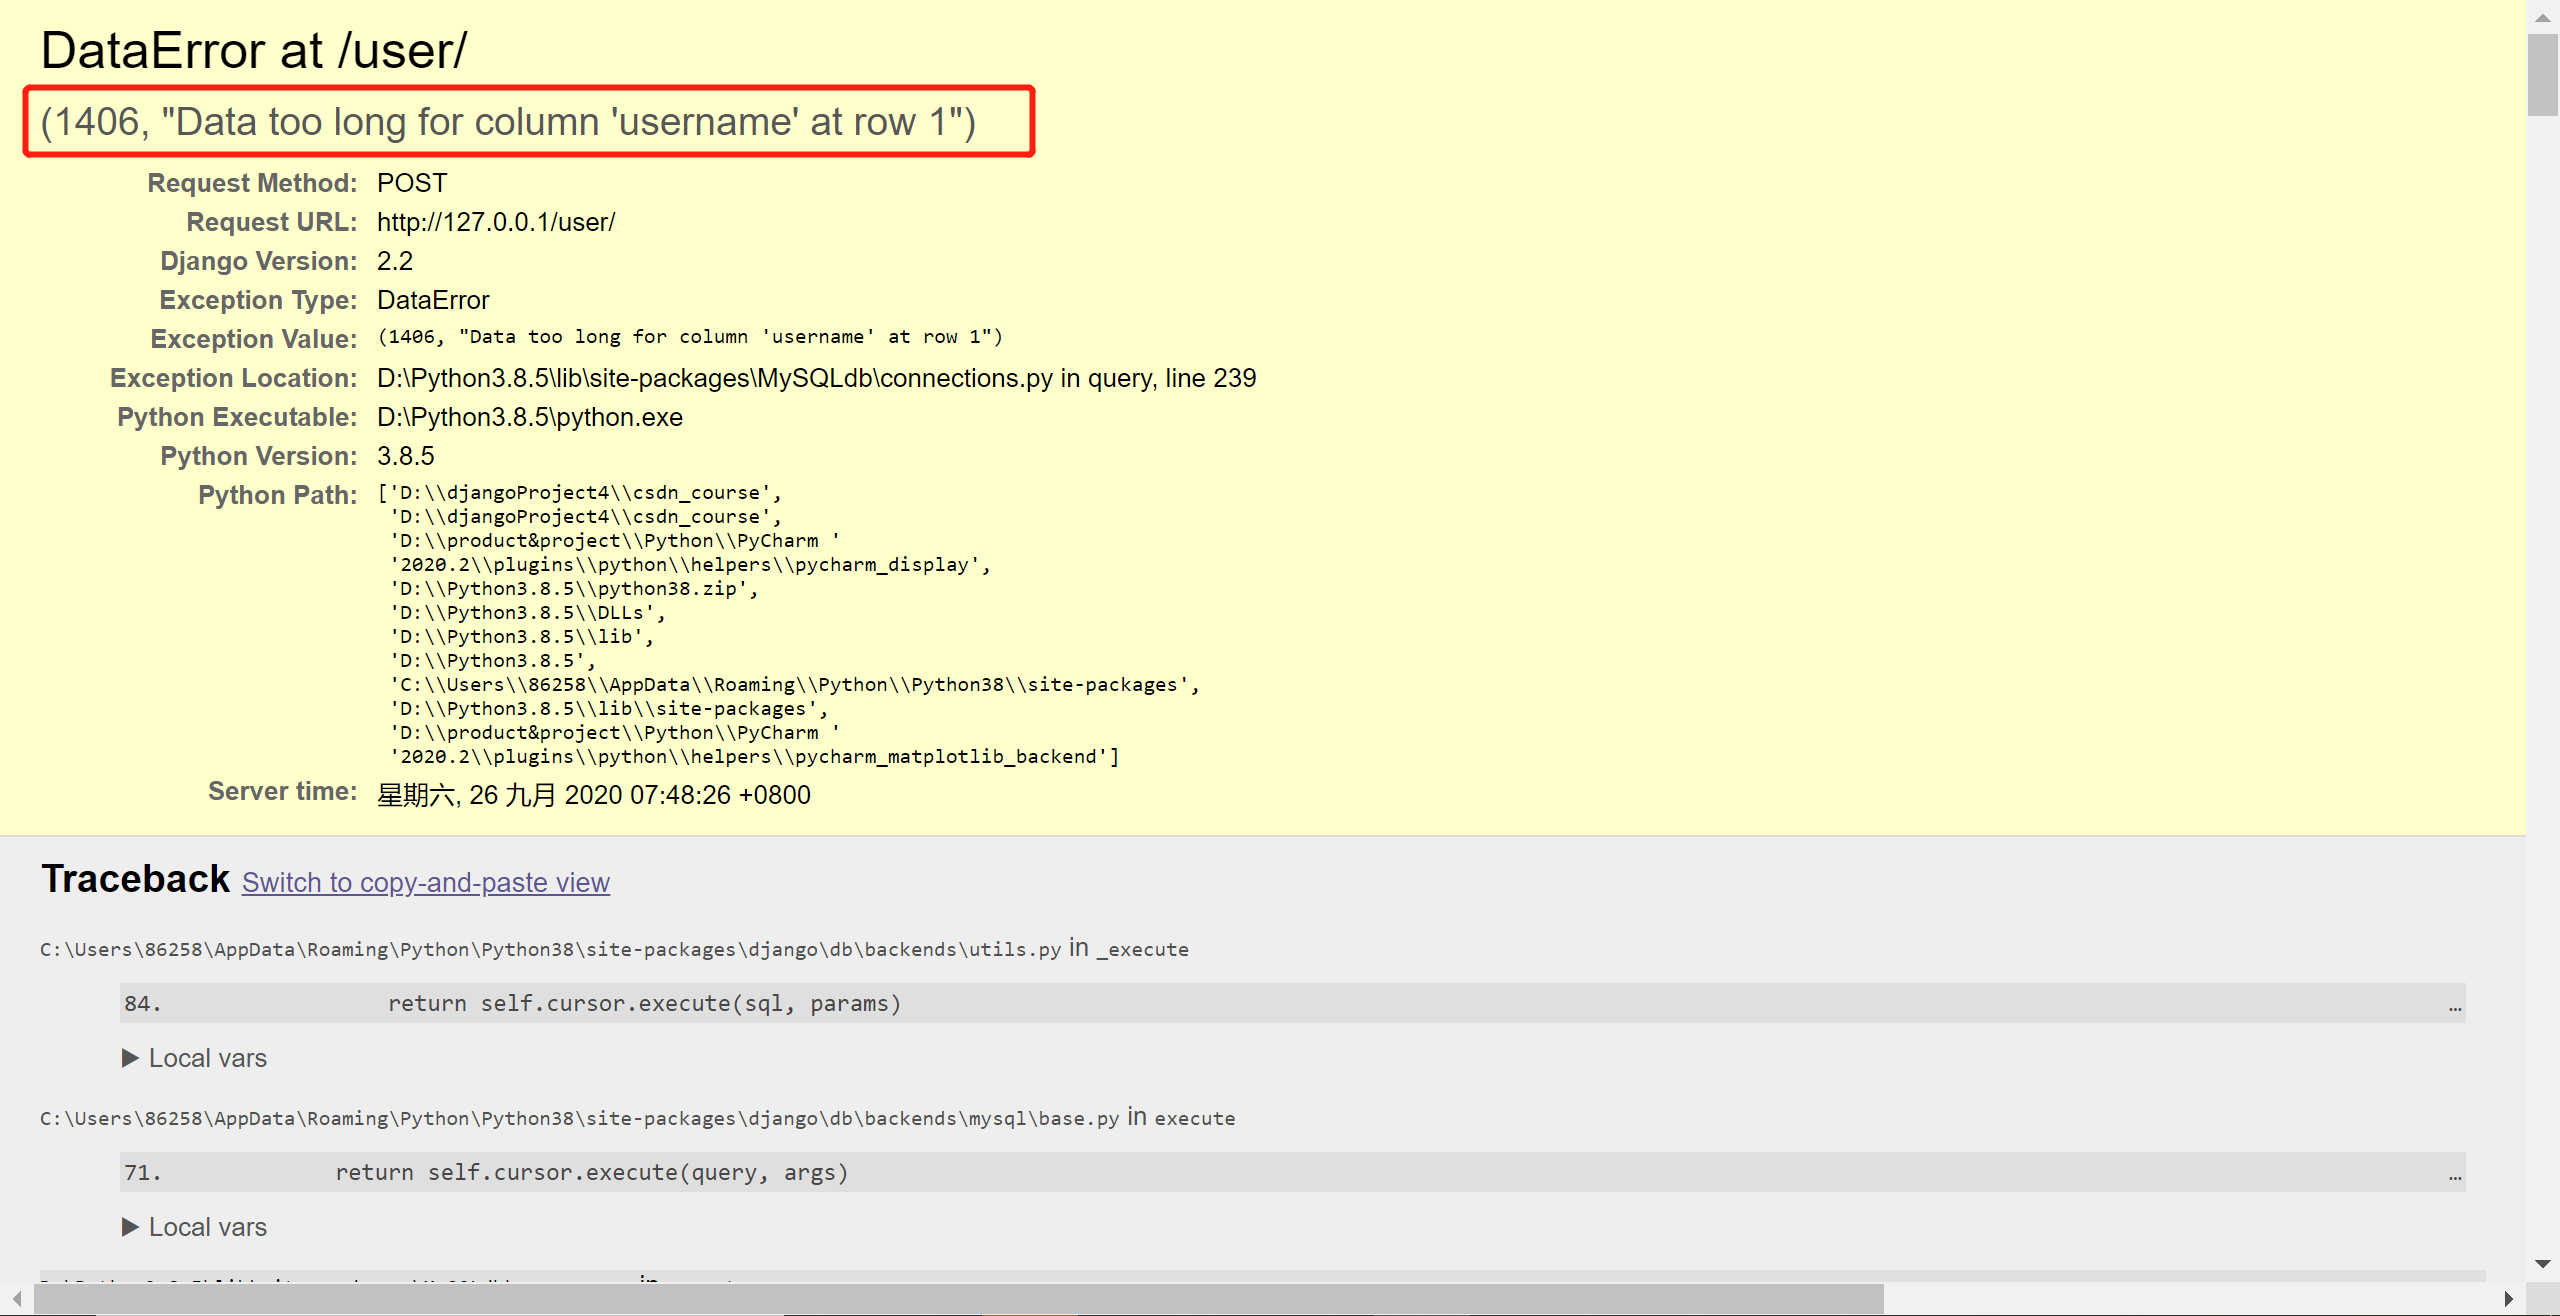
Task: Click the Local vars triangle below line 71
Action: point(130,1227)
